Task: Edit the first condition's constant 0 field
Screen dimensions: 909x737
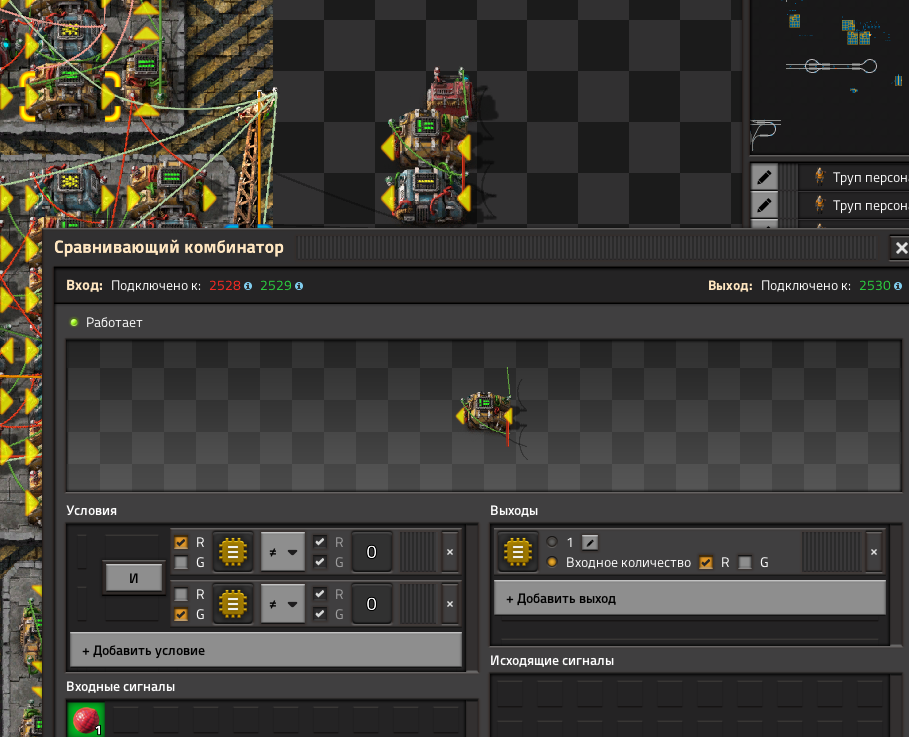Action: pyautogui.click(x=372, y=551)
